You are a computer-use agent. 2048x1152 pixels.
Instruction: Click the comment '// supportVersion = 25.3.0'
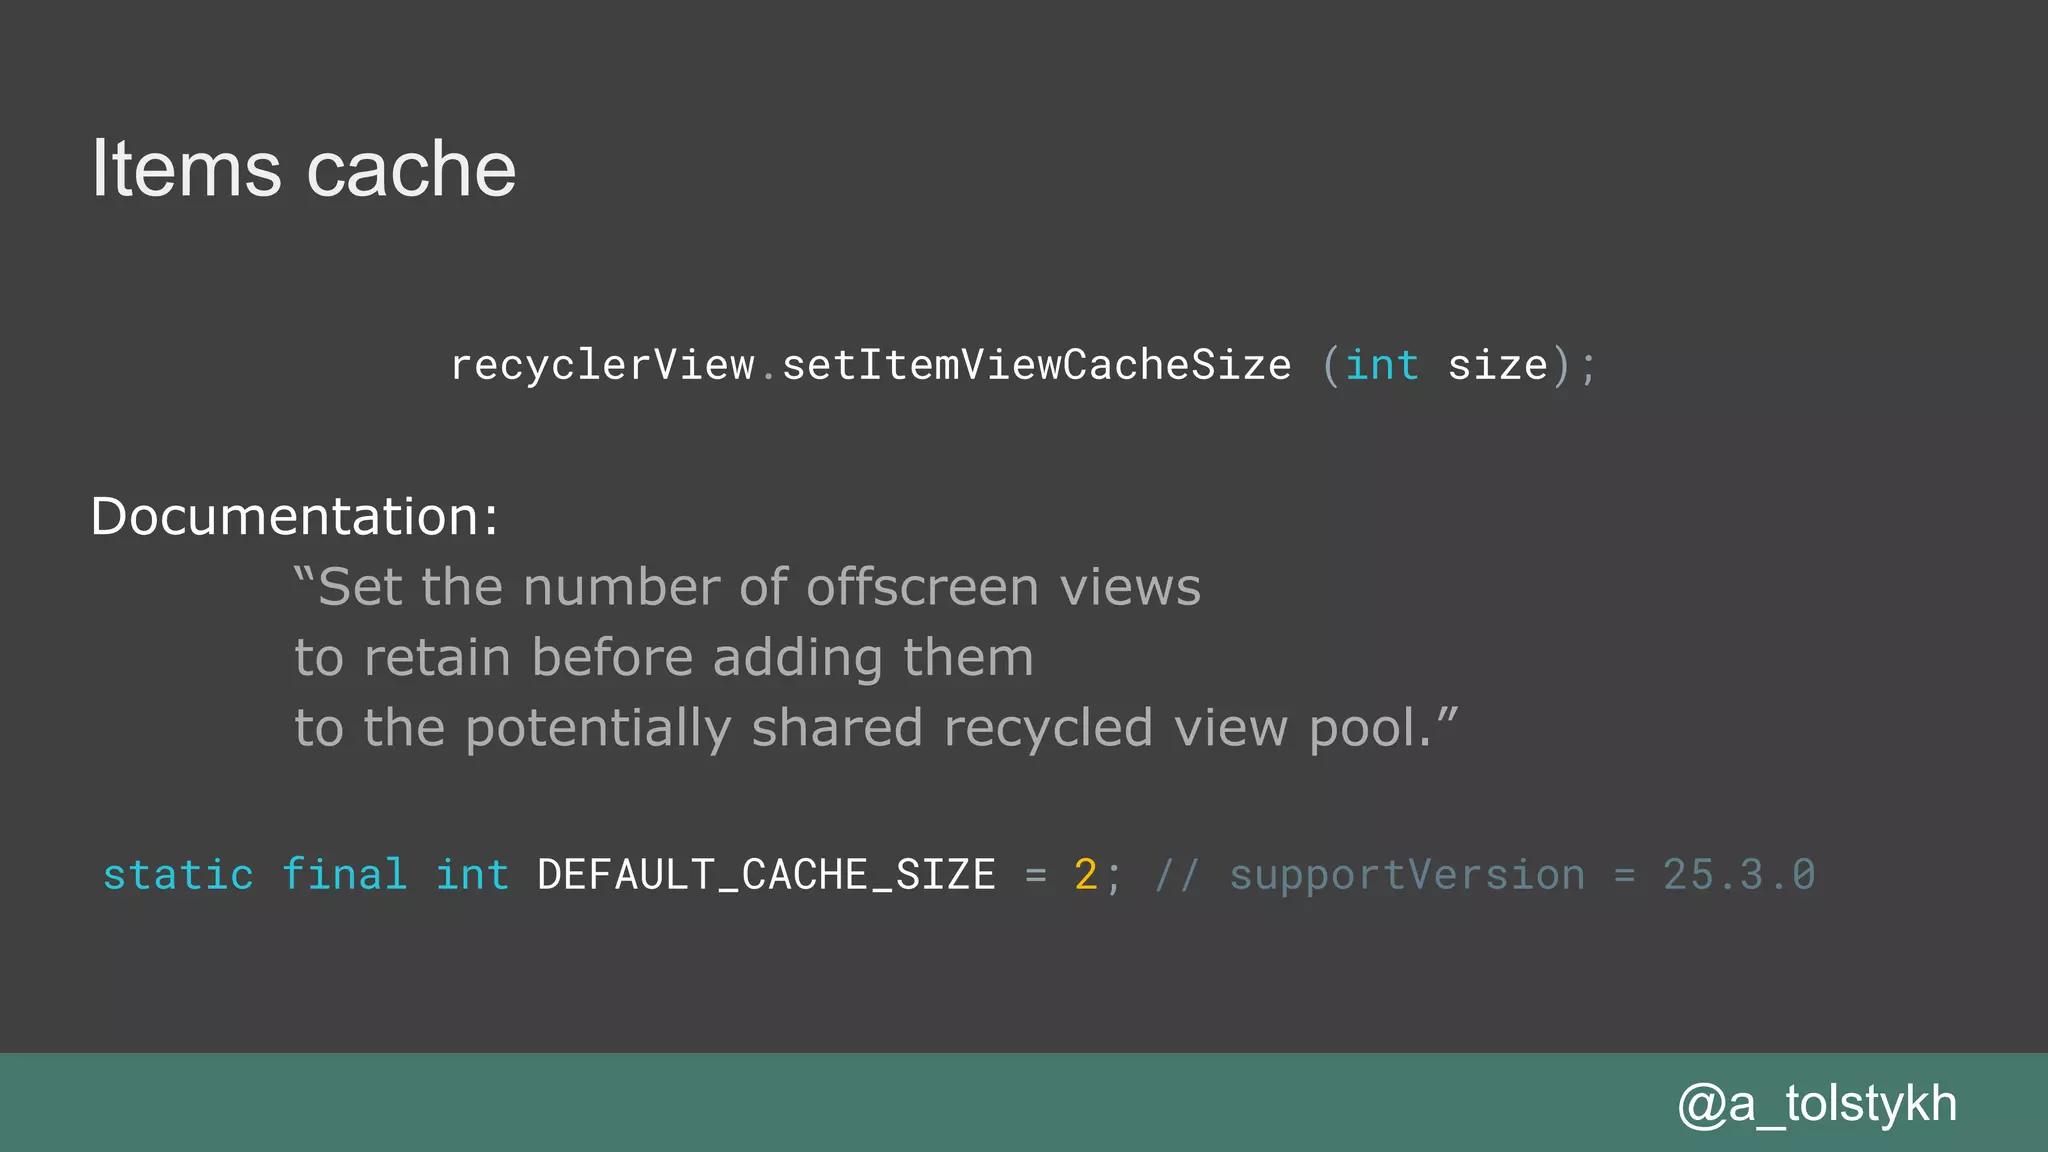click(x=1485, y=875)
